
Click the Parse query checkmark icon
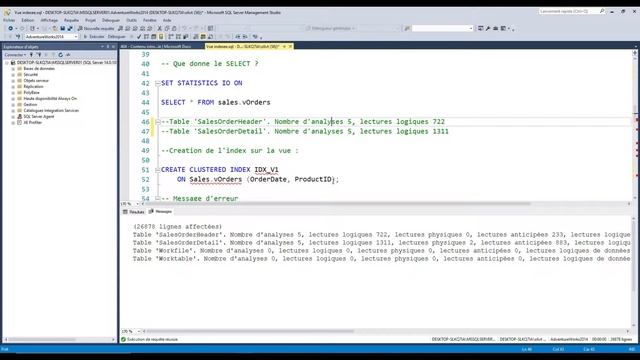click(x=139, y=37)
